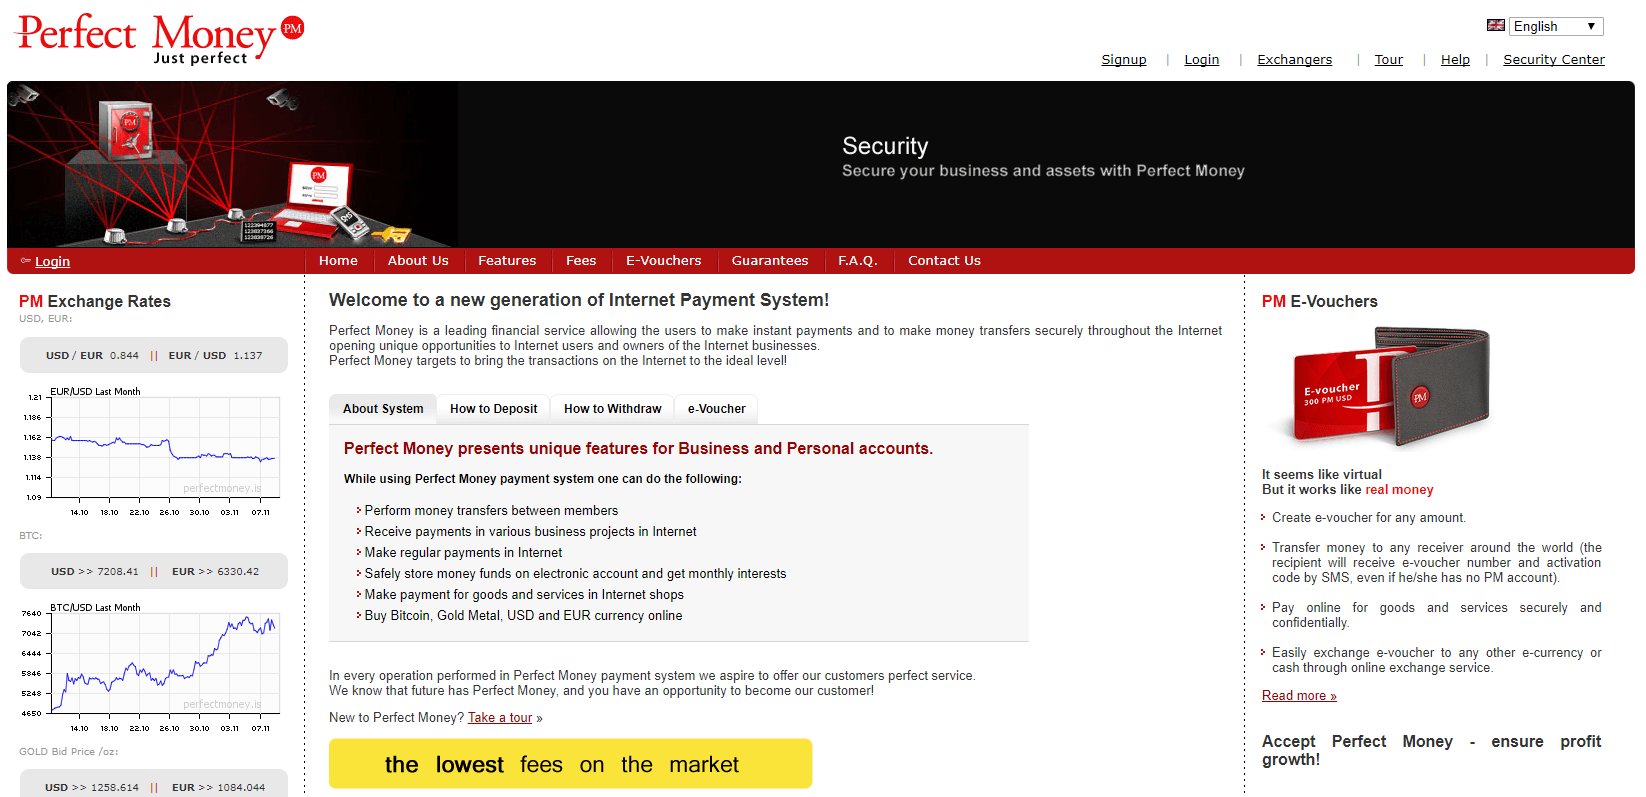
Task: Click the UK flag icon beside English
Action: (x=1496, y=26)
